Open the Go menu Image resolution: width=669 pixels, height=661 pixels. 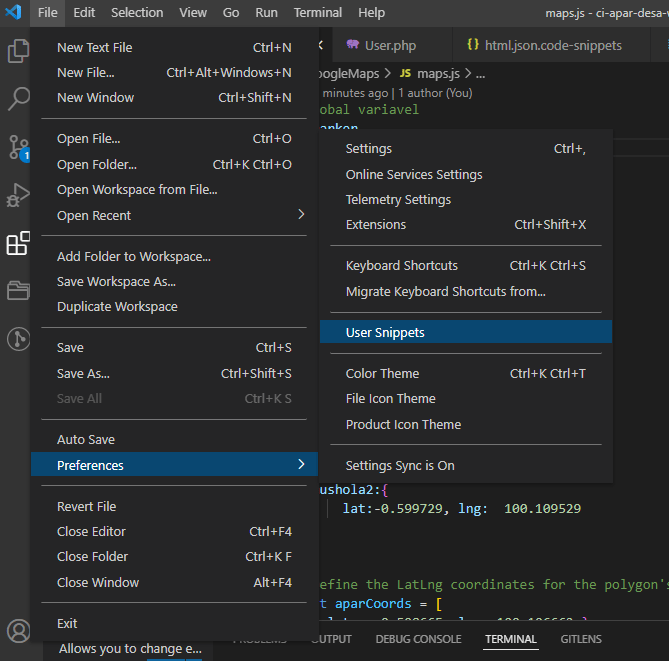[231, 13]
